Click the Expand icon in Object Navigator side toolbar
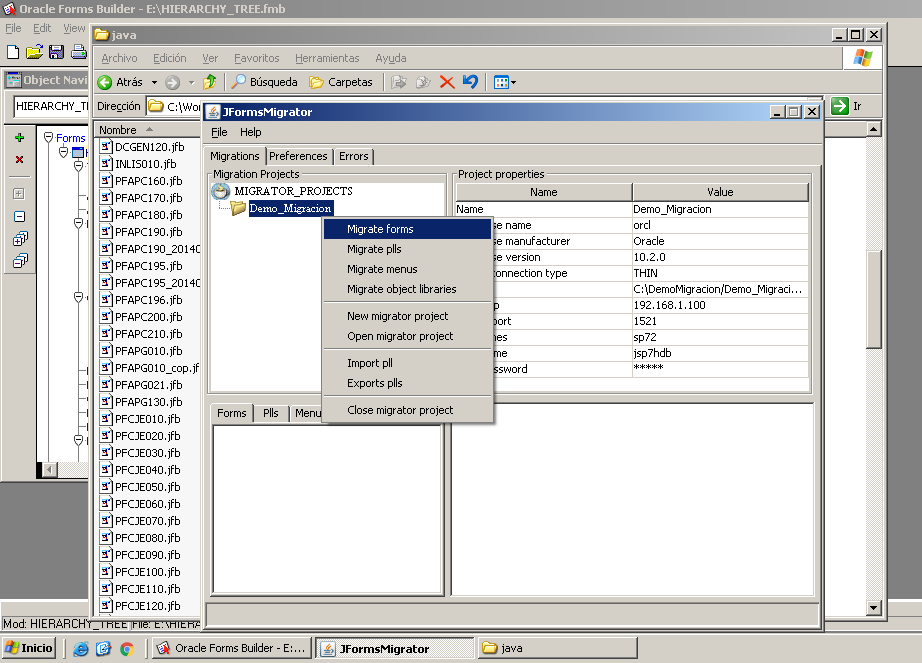 click(x=19, y=193)
